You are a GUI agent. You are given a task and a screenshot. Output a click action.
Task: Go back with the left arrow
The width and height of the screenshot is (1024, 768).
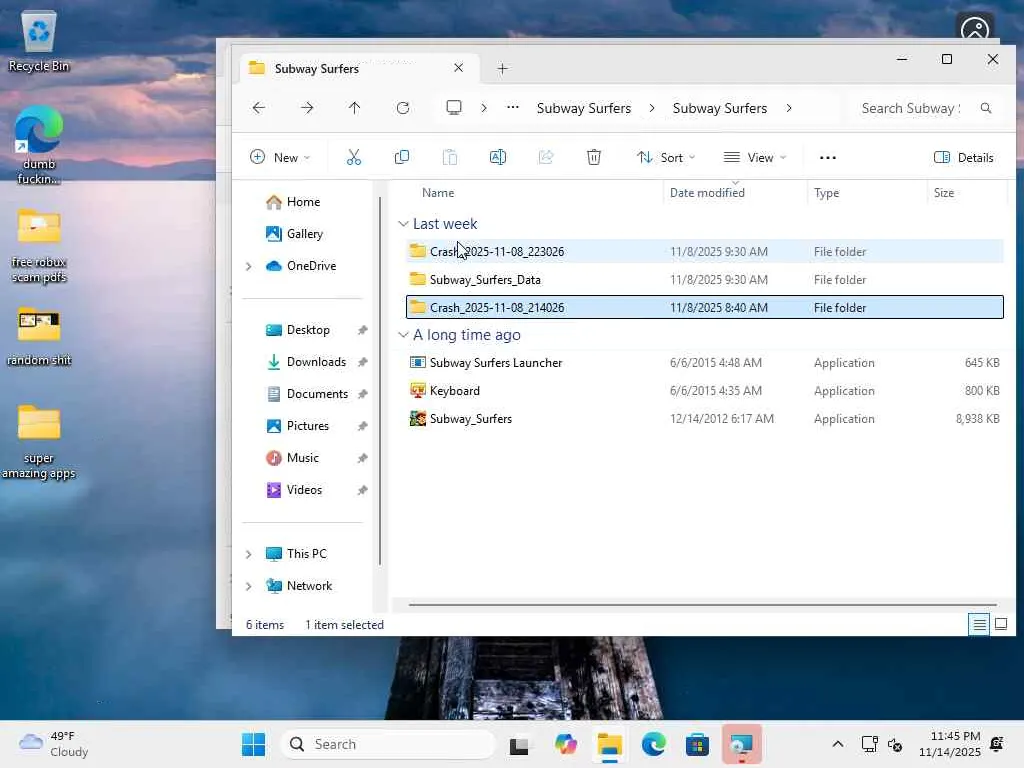(x=259, y=108)
